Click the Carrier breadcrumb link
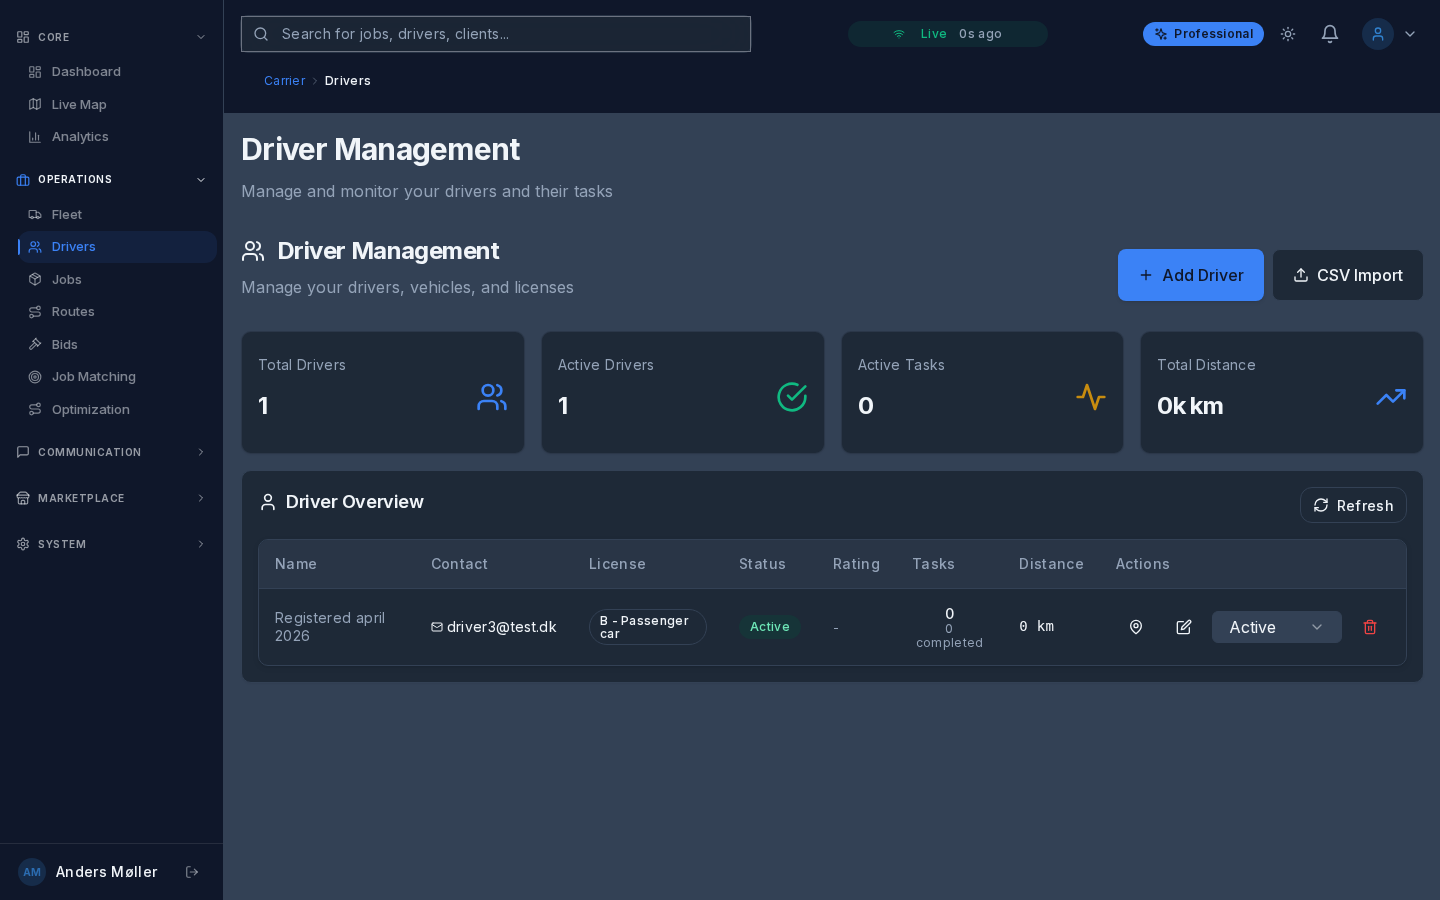This screenshot has height=900, width=1440. (284, 81)
